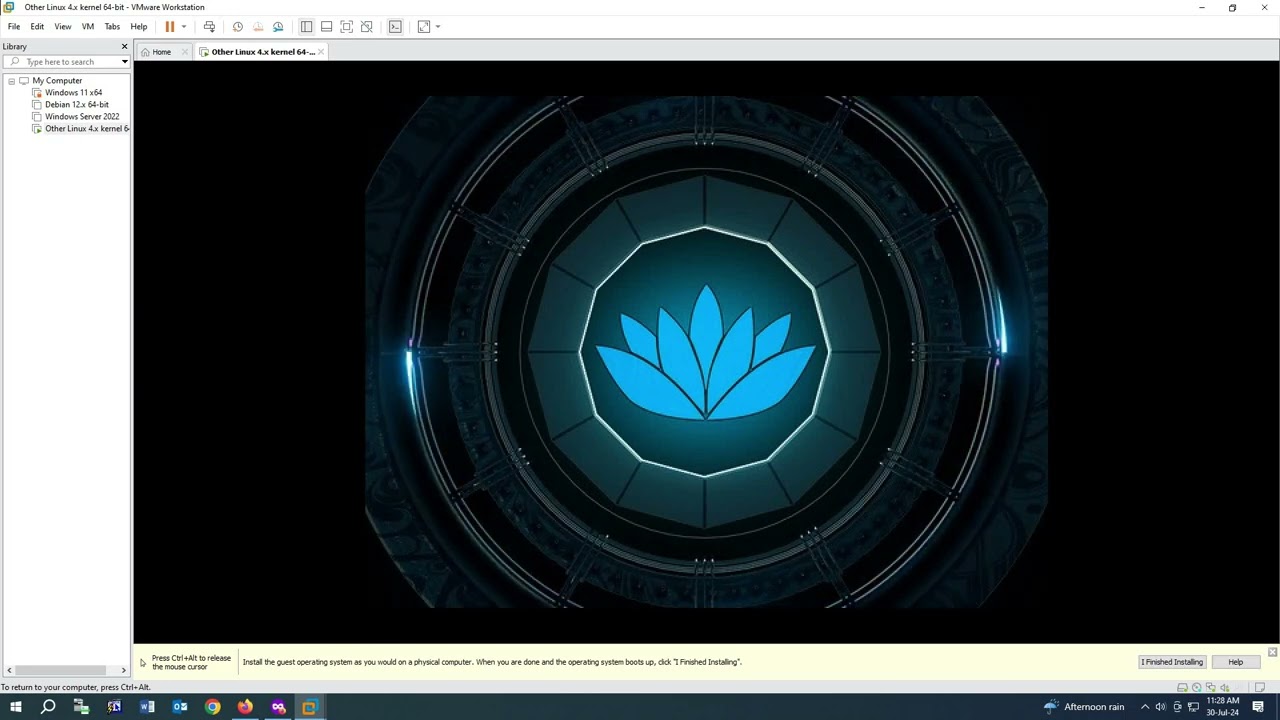Select the Windows 11 x64 VM
1280x720 pixels.
coord(73,93)
